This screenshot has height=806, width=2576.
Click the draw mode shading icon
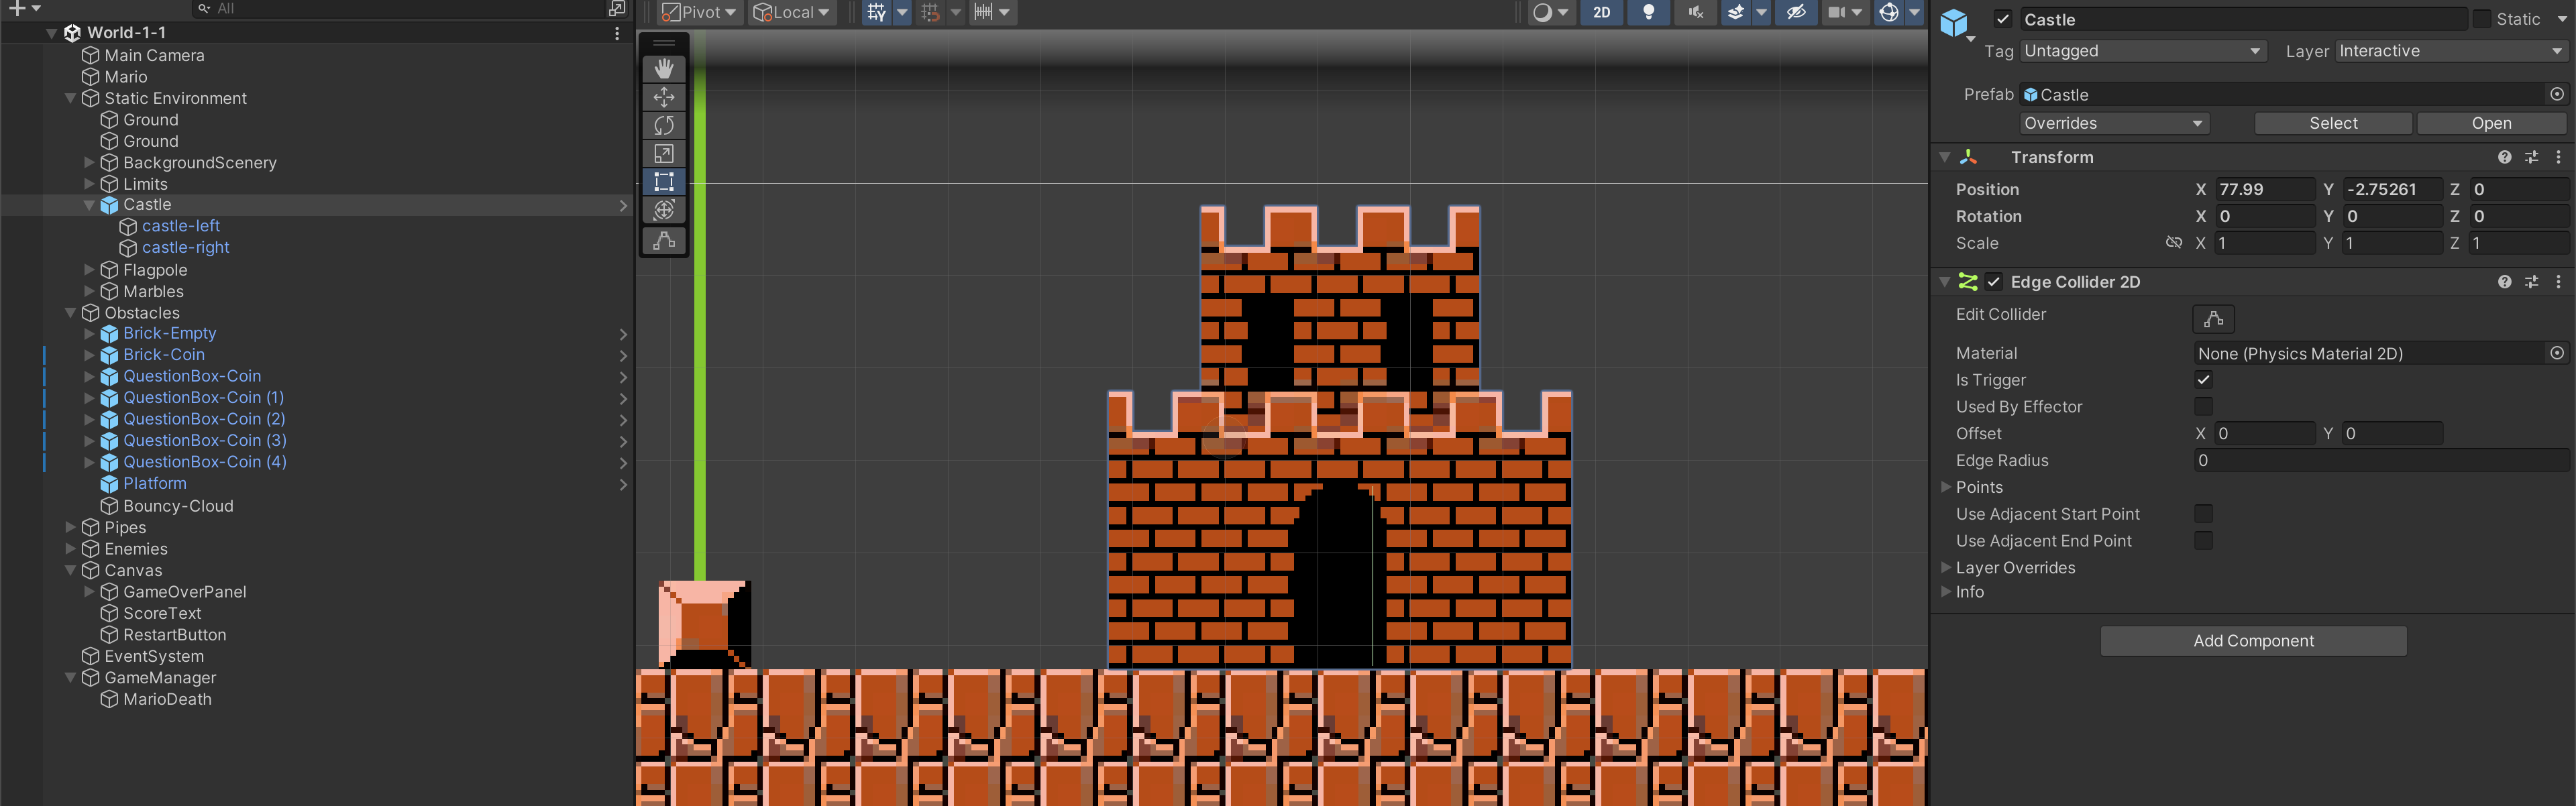click(x=1543, y=12)
